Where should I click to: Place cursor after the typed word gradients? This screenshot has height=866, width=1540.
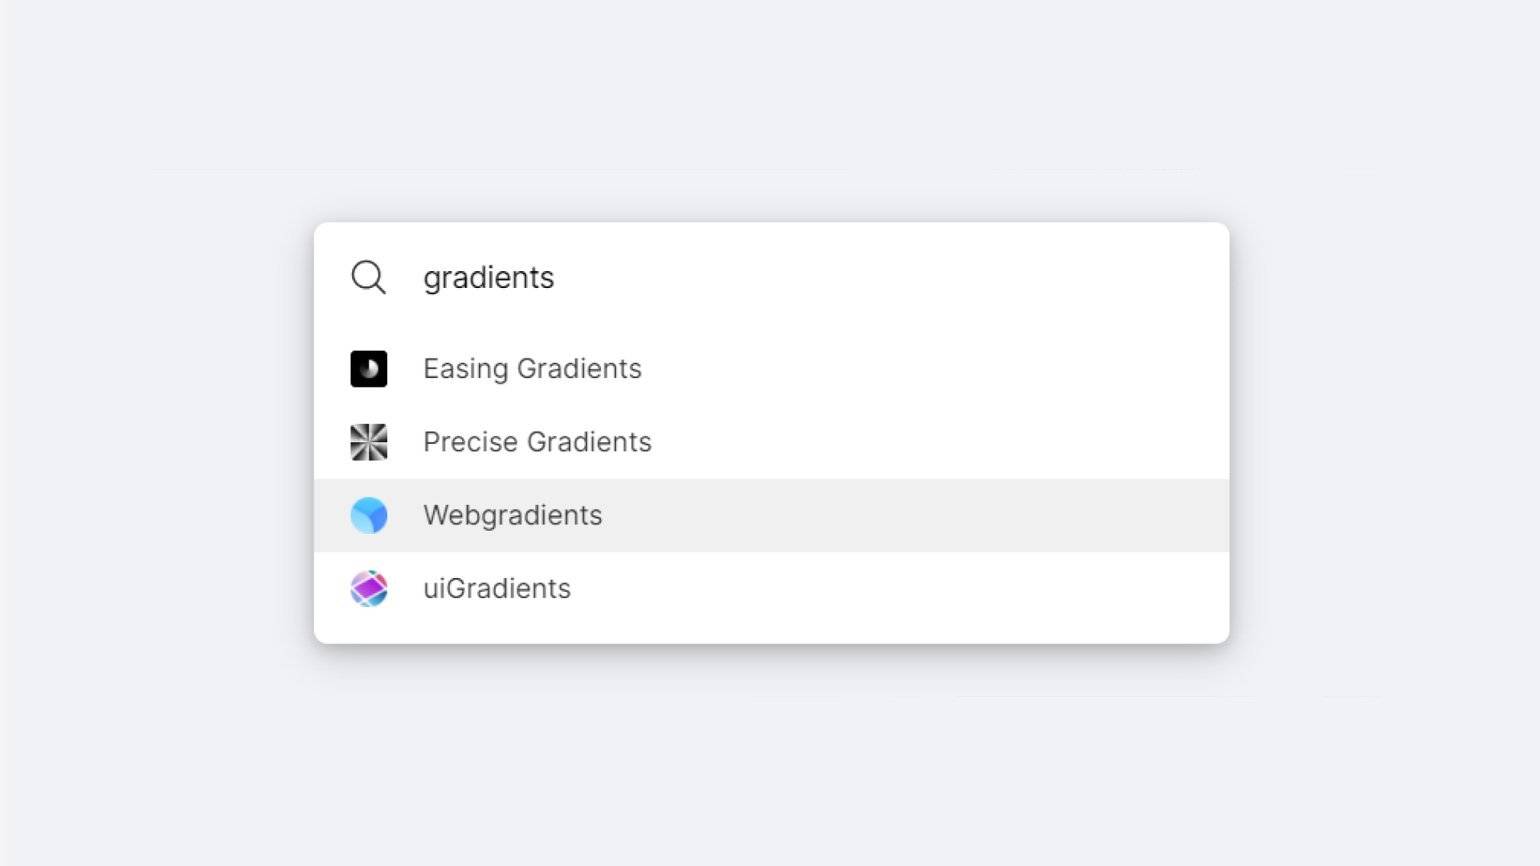pyautogui.click(x=556, y=278)
